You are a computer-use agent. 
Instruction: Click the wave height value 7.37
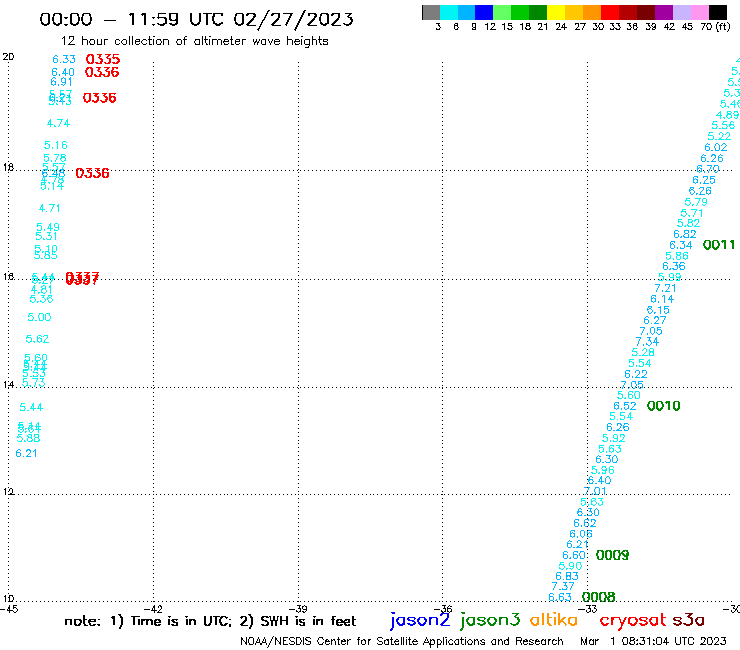coord(563,586)
